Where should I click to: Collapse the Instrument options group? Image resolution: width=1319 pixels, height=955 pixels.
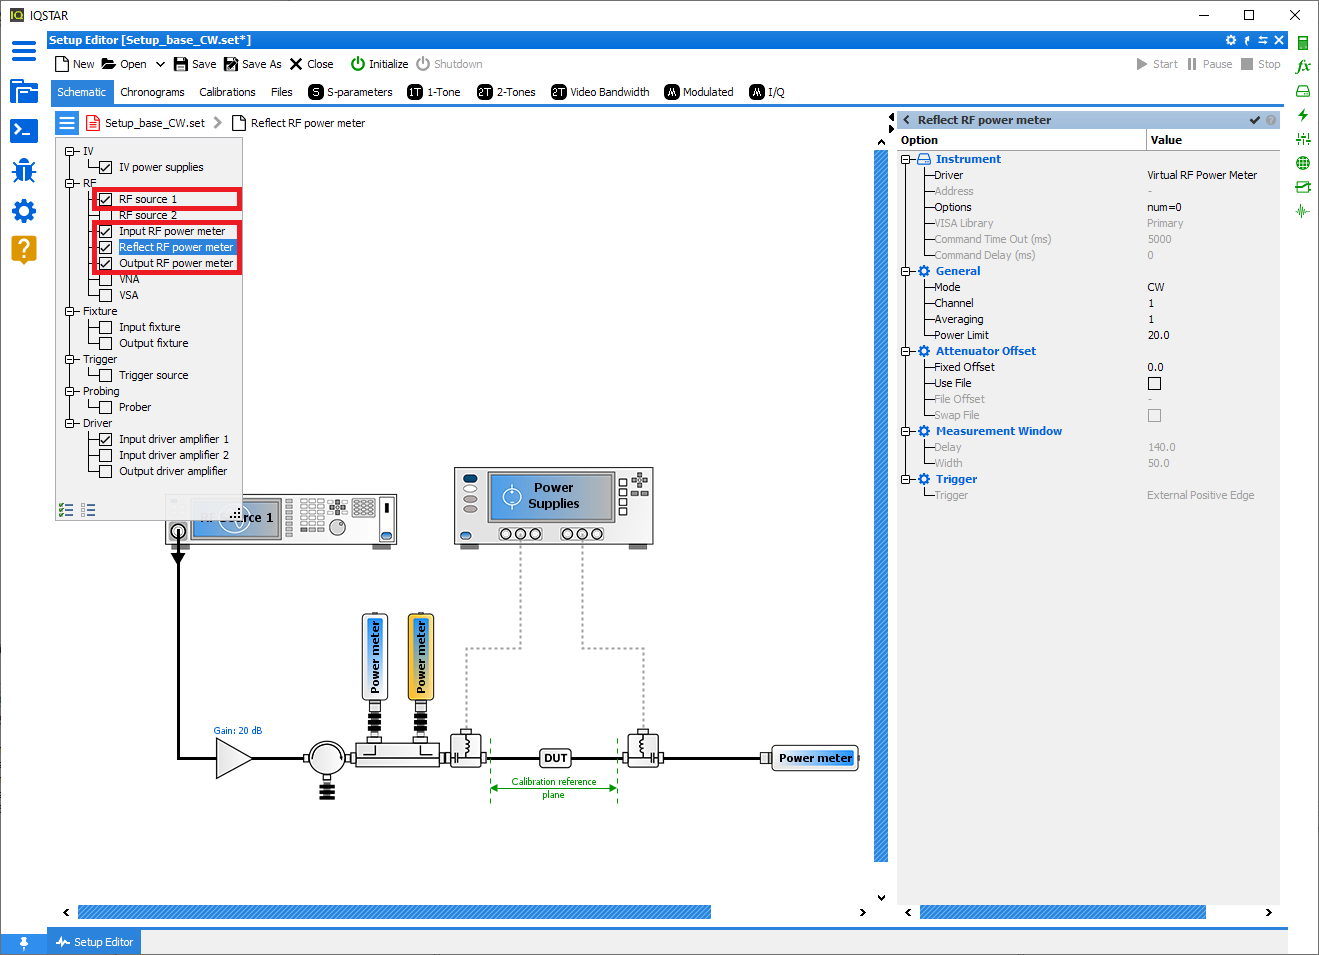(906, 159)
